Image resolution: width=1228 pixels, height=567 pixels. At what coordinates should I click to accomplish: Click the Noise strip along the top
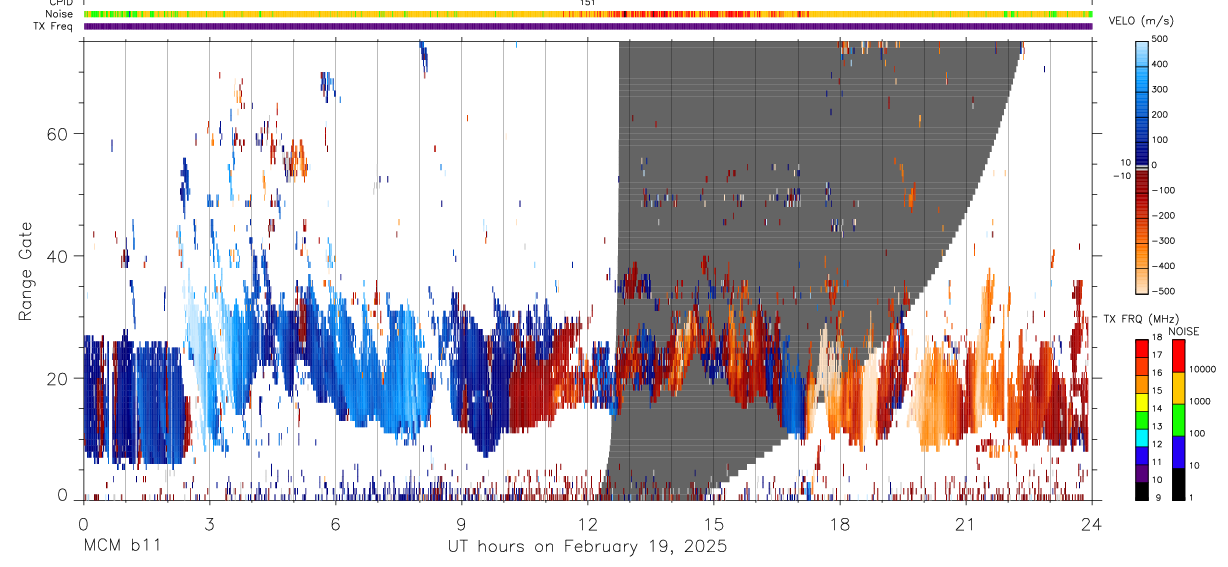click(x=588, y=14)
